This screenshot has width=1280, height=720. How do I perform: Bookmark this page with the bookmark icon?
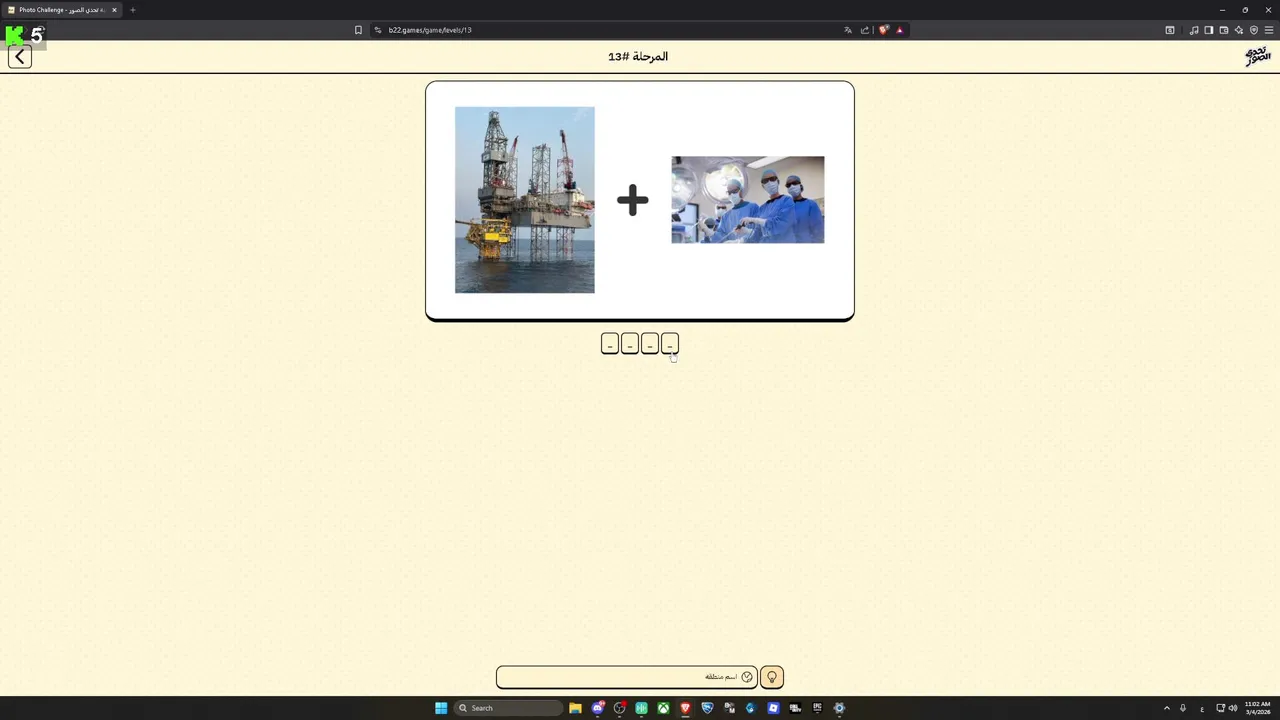pos(358,30)
